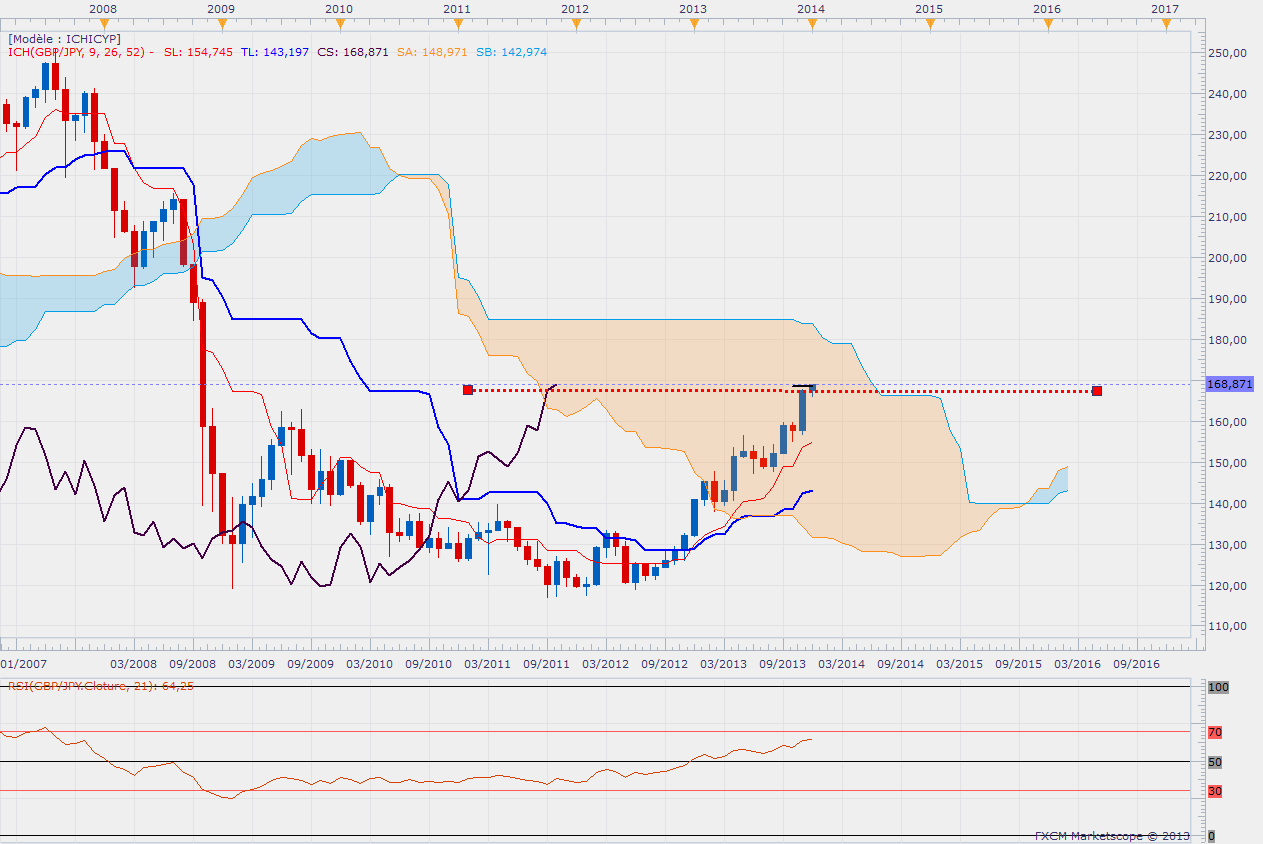
Task: Click the 03/2014 date on time axis
Action: pos(841,663)
